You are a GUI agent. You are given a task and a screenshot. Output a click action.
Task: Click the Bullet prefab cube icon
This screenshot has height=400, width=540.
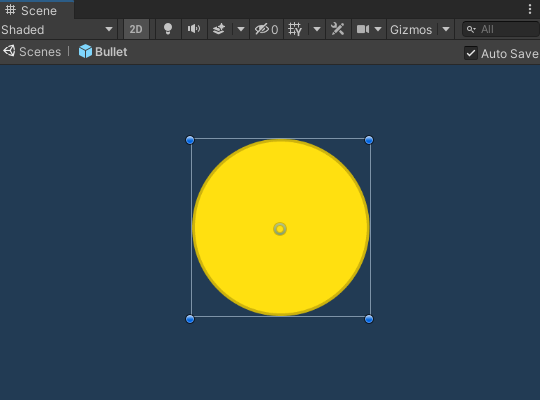pos(85,52)
